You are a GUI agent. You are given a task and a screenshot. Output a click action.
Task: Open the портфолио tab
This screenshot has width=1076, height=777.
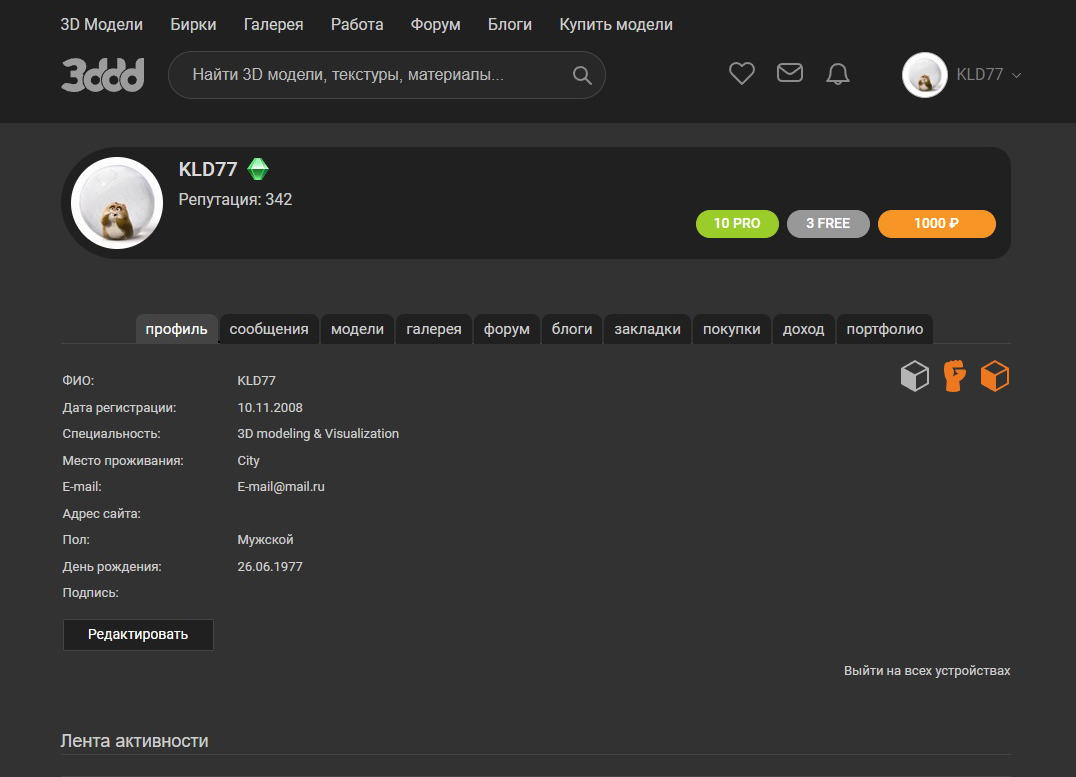click(885, 329)
